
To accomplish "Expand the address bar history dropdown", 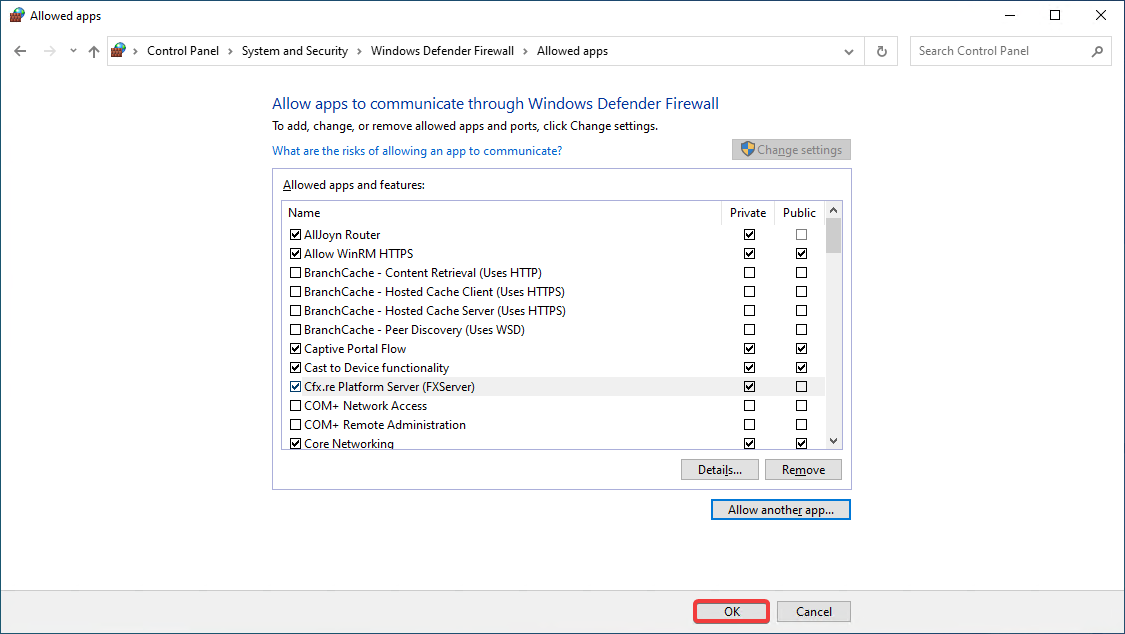I will (x=849, y=52).
